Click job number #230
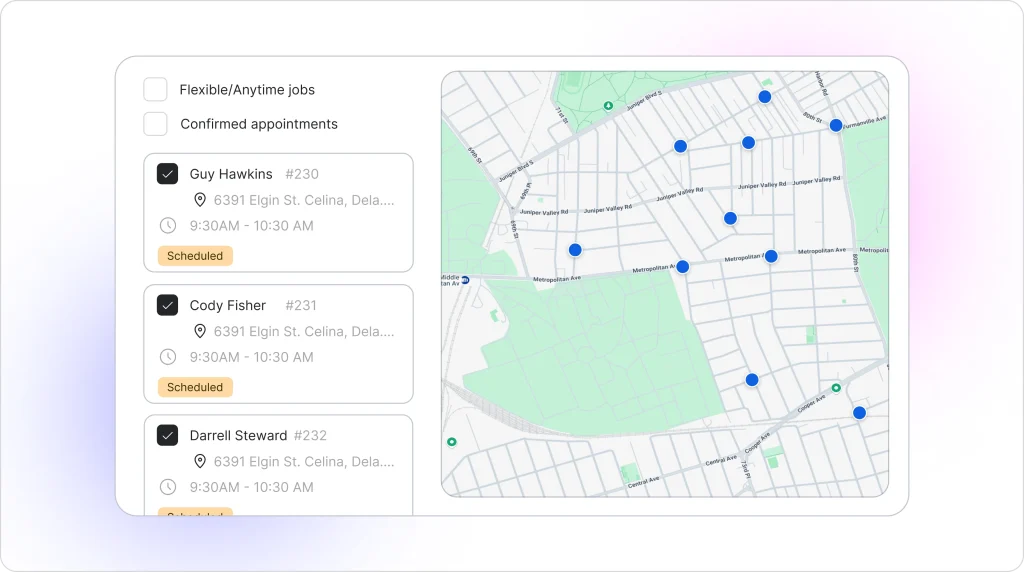Image resolution: width=1024 pixels, height=572 pixels. (x=302, y=174)
